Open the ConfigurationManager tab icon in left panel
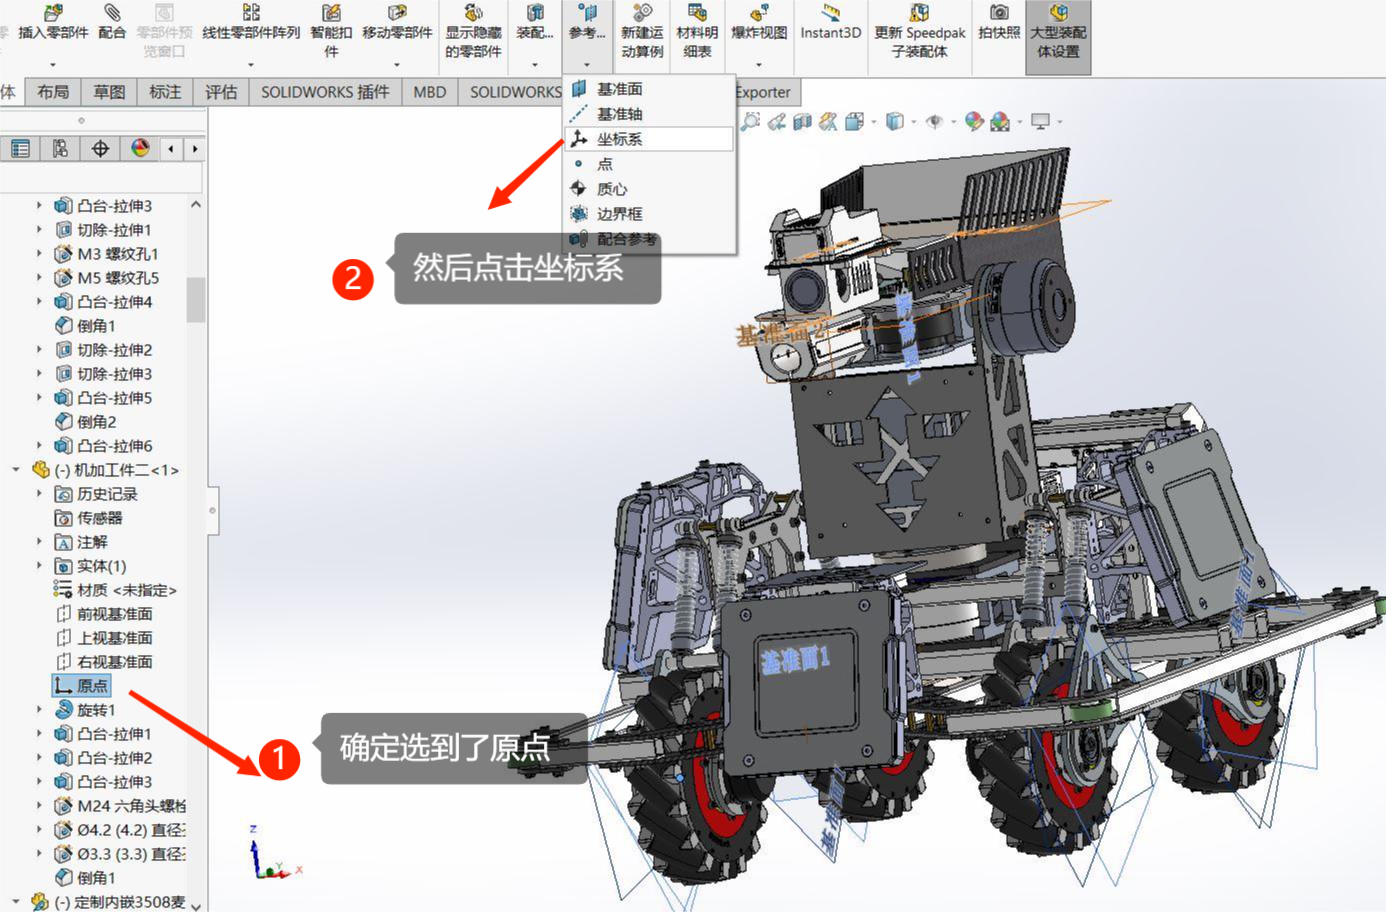1387x912 pixels. [x=60, y=149]
